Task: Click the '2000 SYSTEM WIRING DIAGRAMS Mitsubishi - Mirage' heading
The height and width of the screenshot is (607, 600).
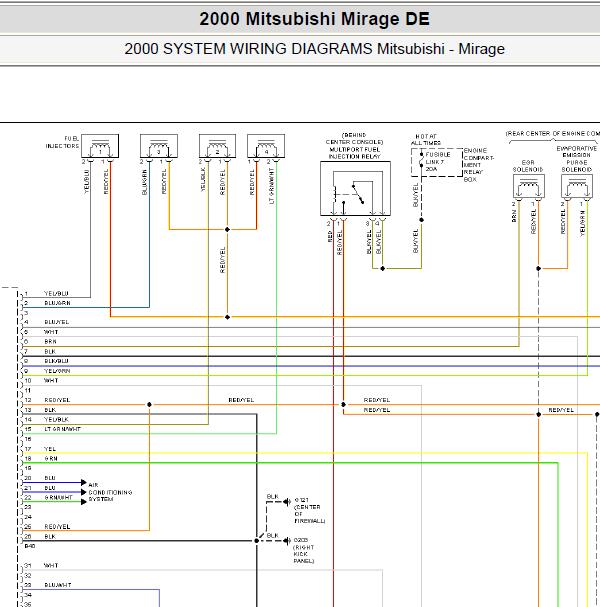Action: click(314, 49)
